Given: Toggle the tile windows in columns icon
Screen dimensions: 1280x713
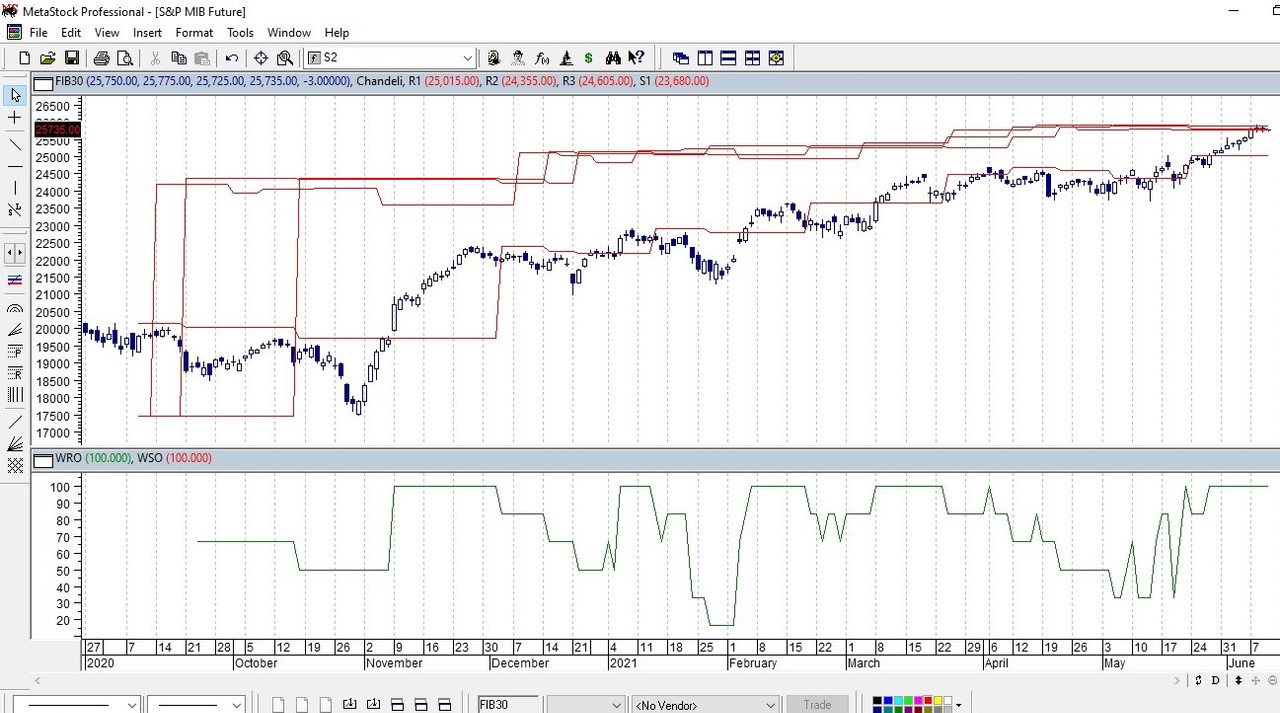Looking at the screenshot, I should tap(705, 58).
